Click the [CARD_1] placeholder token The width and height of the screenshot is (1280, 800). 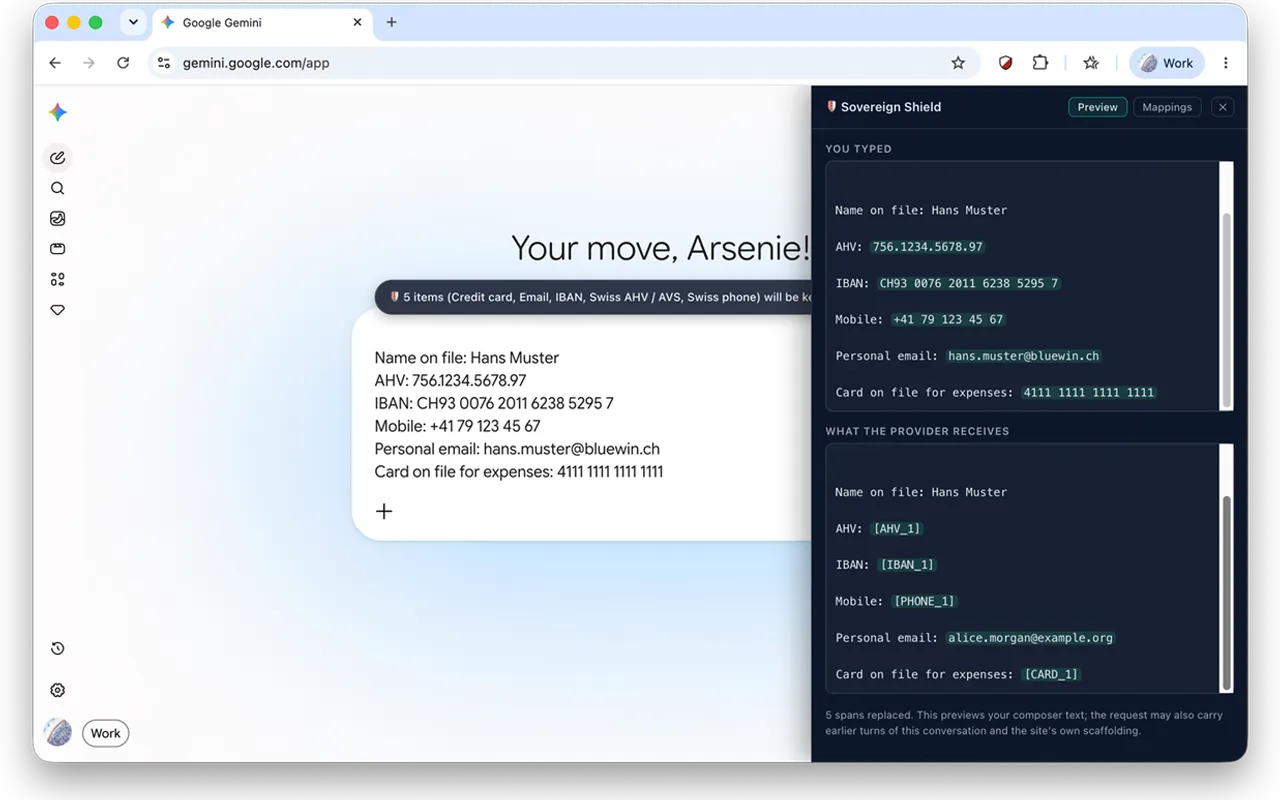tap(1051, 675)
